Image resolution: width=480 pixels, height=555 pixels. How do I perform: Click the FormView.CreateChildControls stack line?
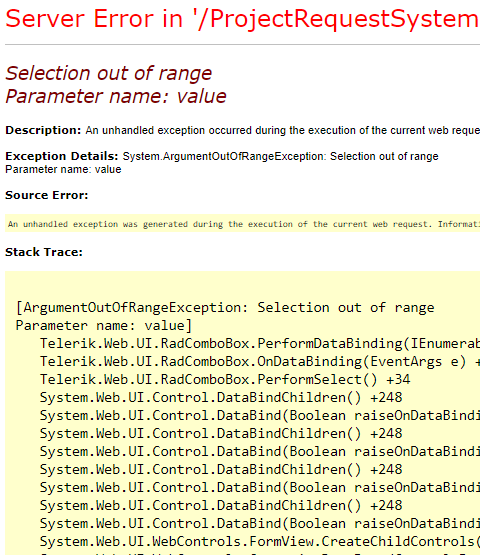[x=260, y=542]
